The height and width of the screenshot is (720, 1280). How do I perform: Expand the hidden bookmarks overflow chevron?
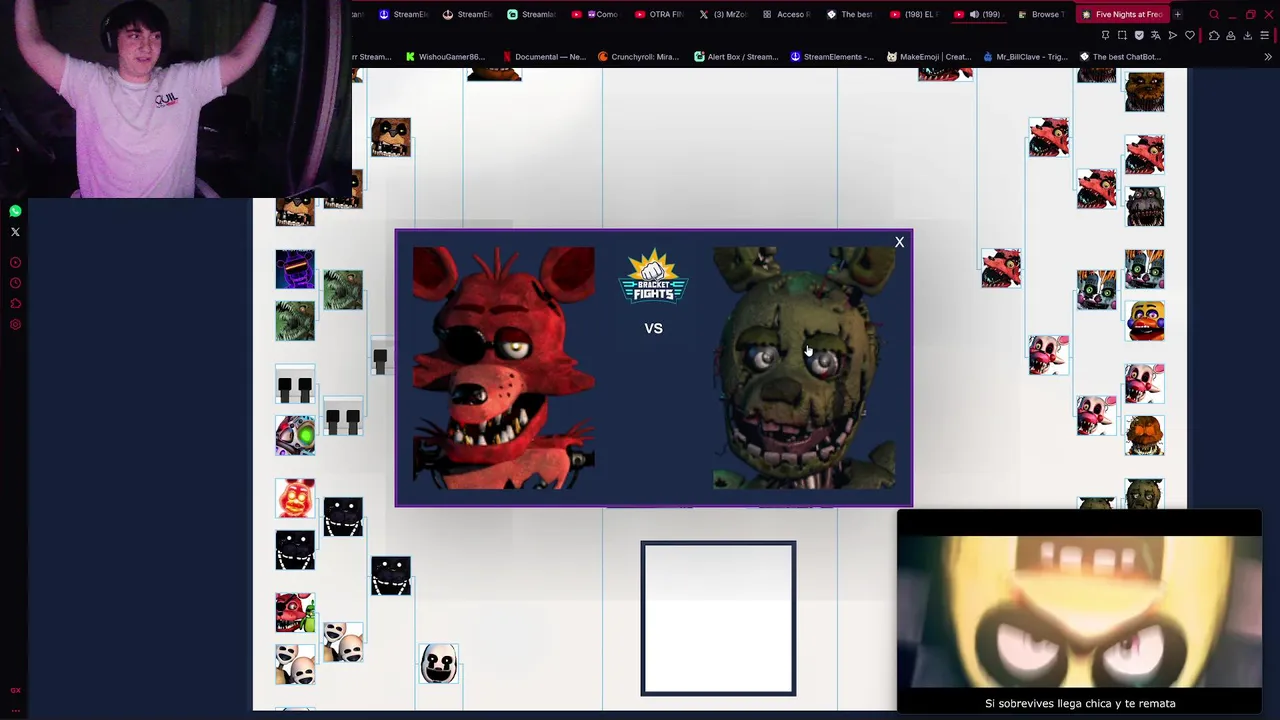coord(1268,57)
